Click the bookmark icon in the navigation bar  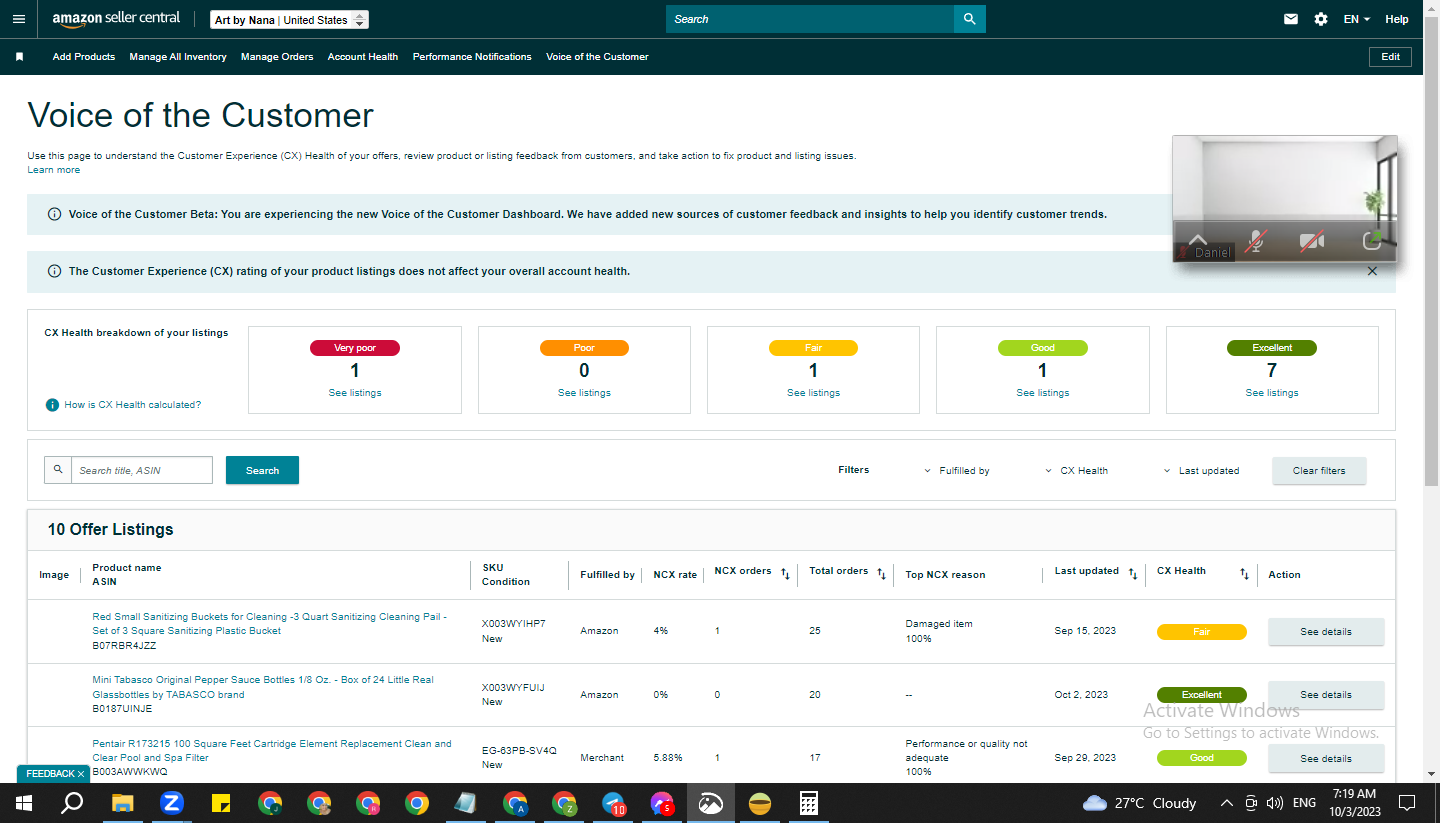coord(19,57)
